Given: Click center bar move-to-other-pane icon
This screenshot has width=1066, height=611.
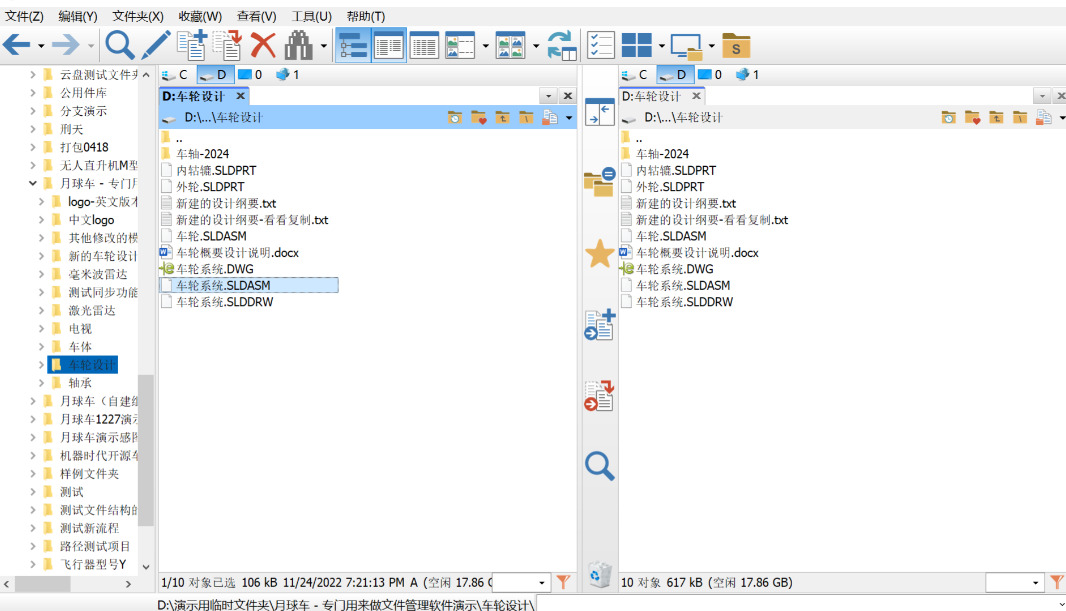Looking at the screenshot, I should pyautogui.click(x=600, y=396).
